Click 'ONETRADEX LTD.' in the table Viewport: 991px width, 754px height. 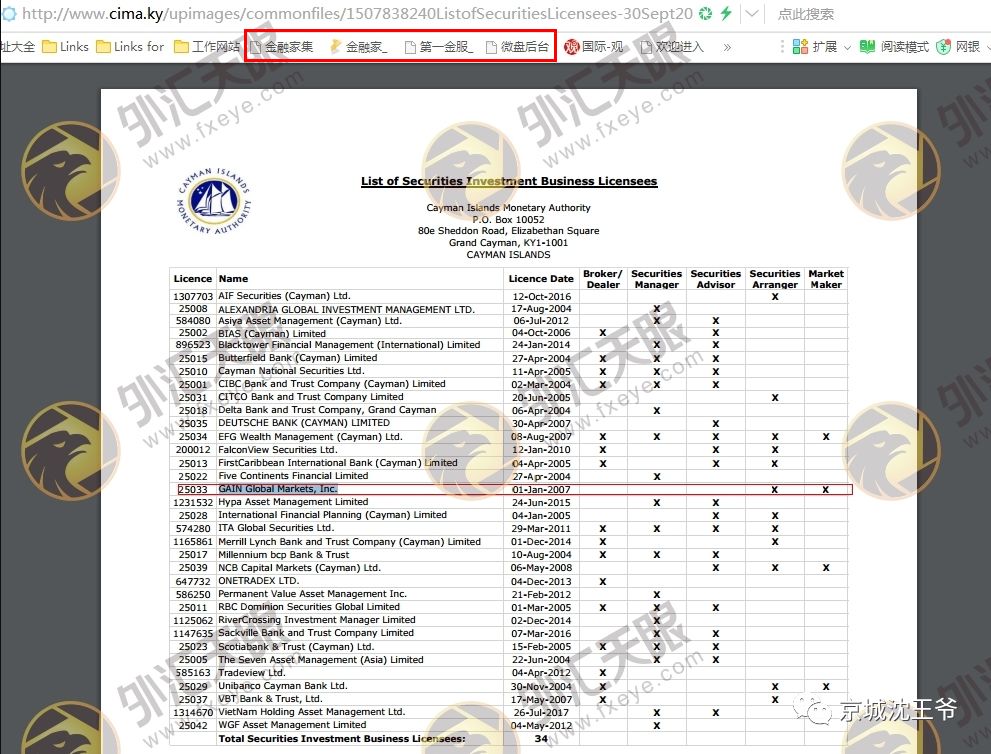coord(258,580)
